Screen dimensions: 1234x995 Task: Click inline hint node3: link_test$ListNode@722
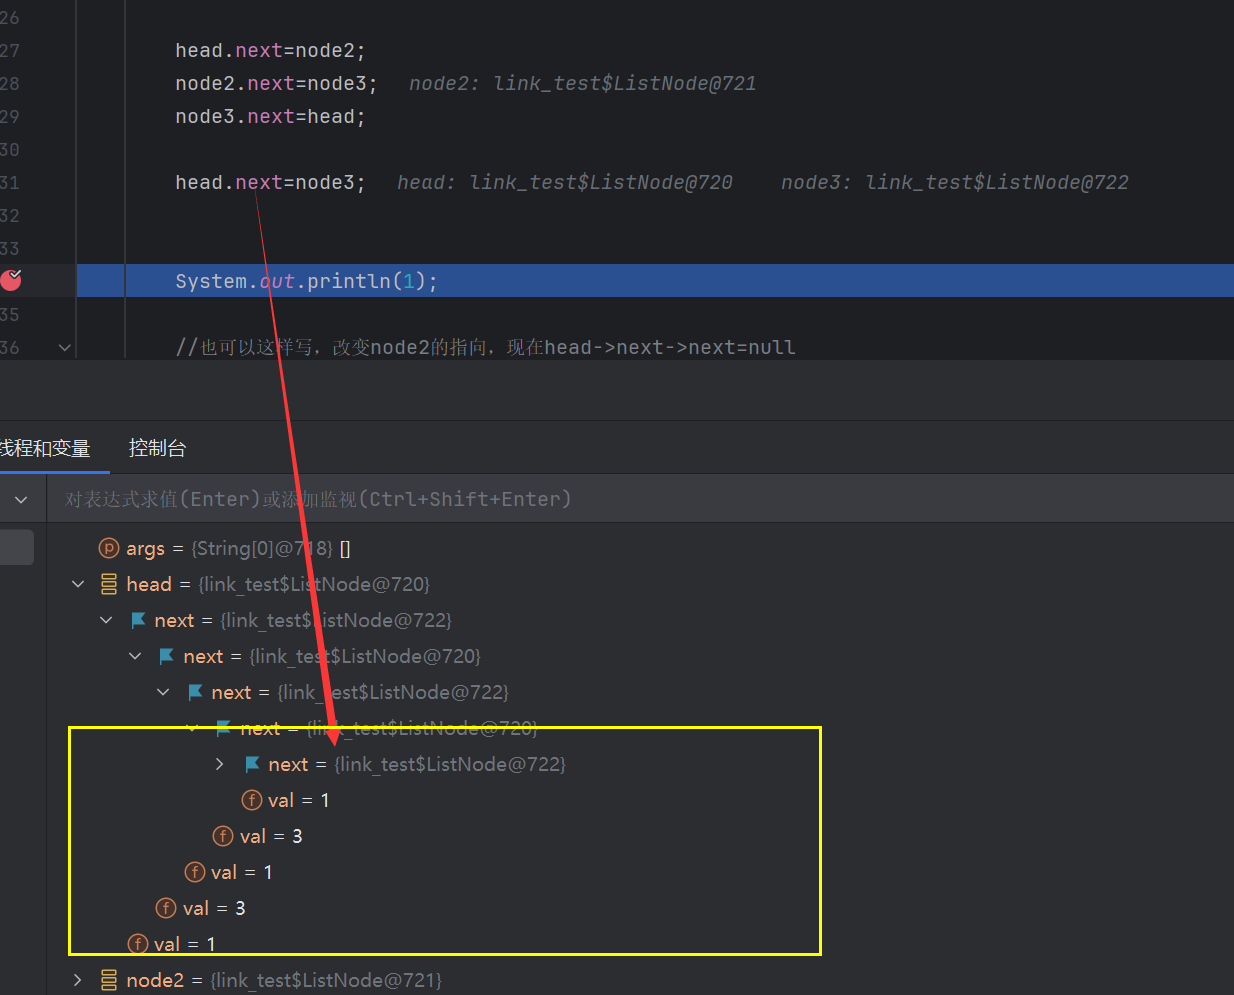tap(954, 182)
